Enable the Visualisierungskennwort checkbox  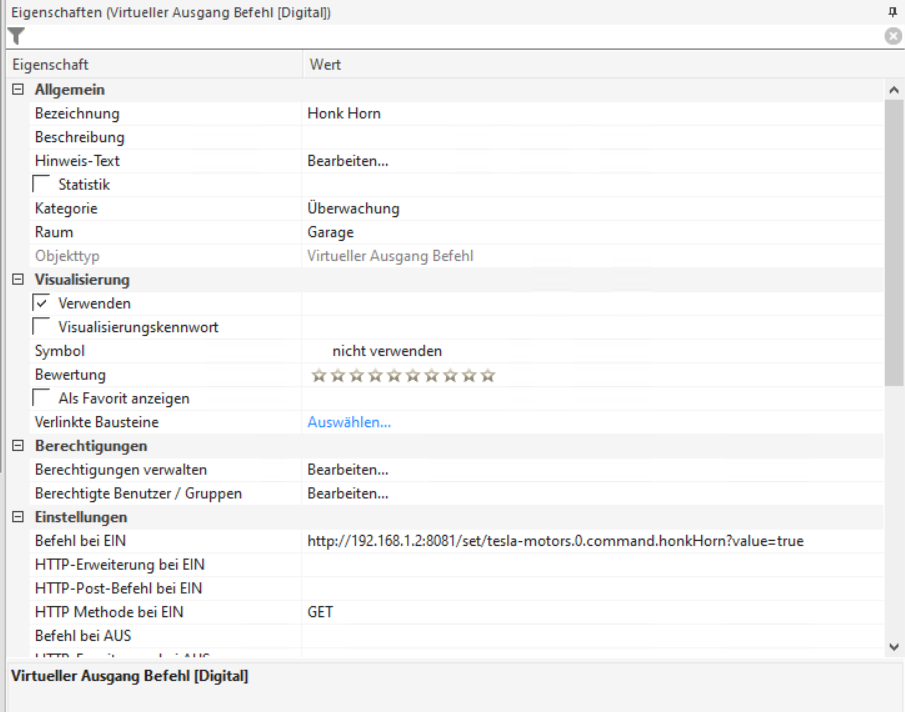coord(41,327)
